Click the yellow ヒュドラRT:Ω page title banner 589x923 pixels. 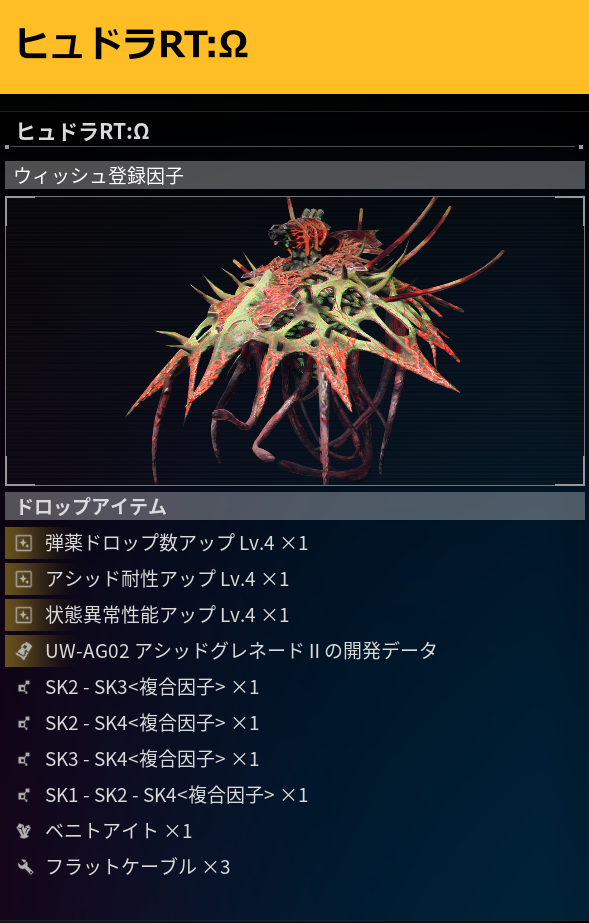(294, 47)
